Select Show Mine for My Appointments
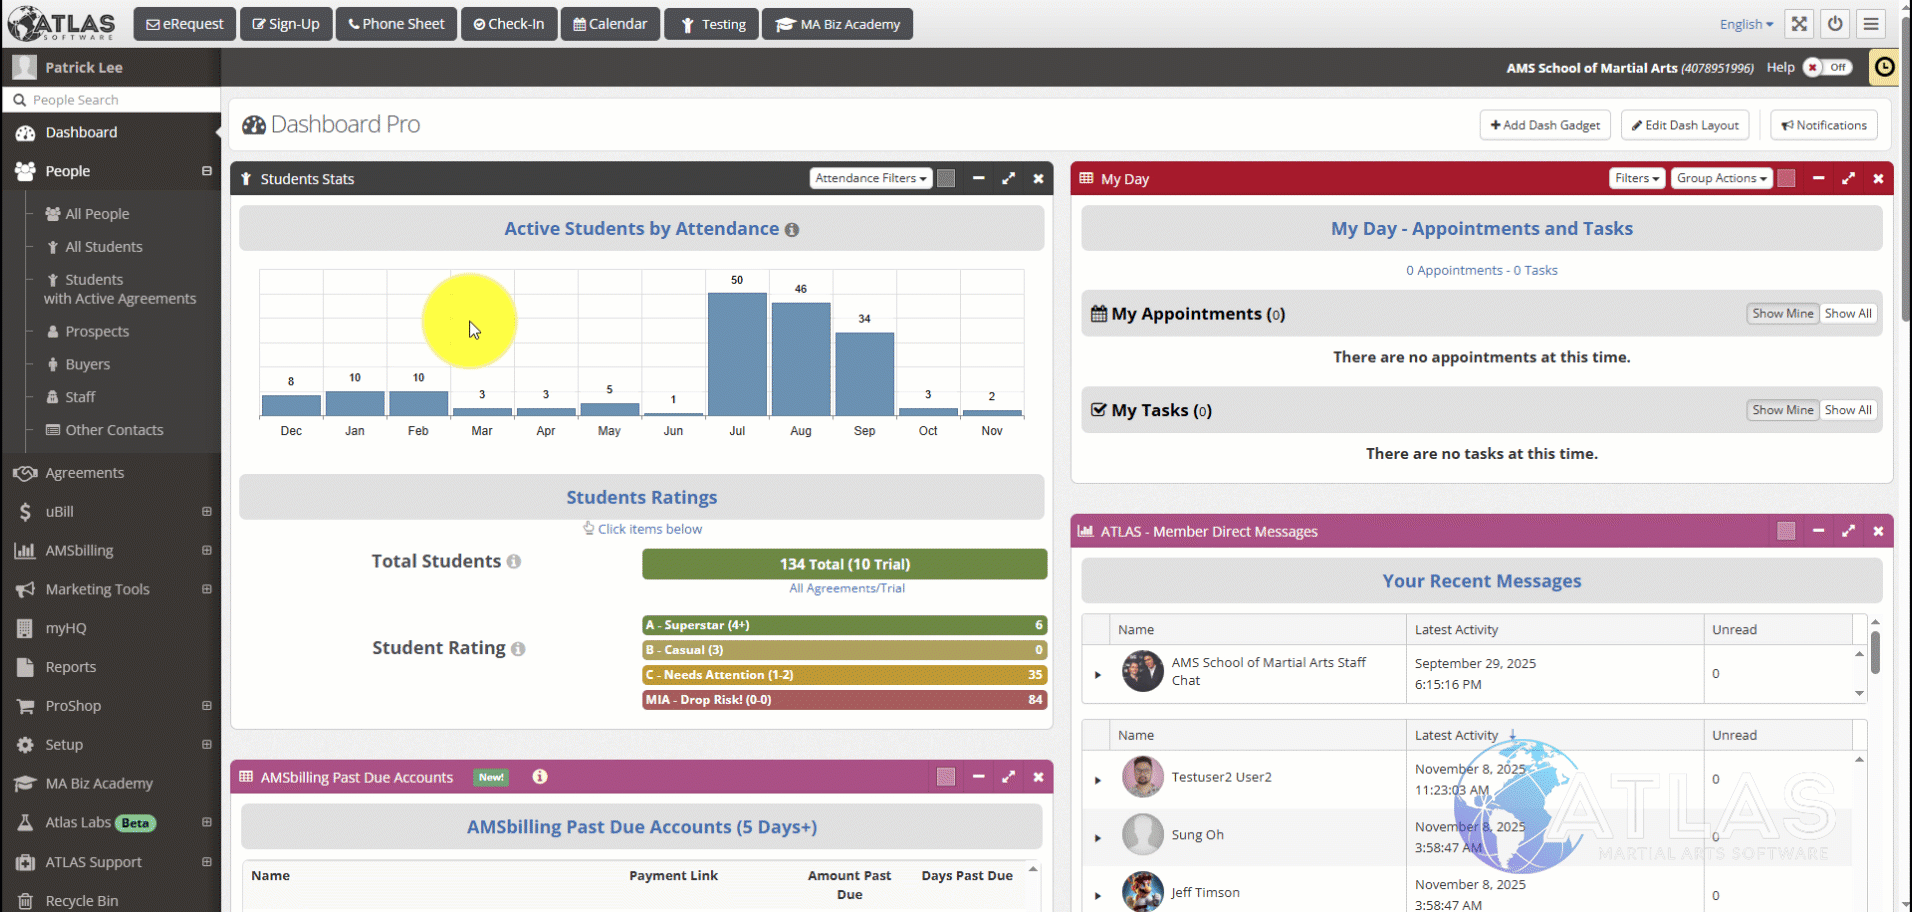This screenshot has height=912, width=1912. point(1782,313)
